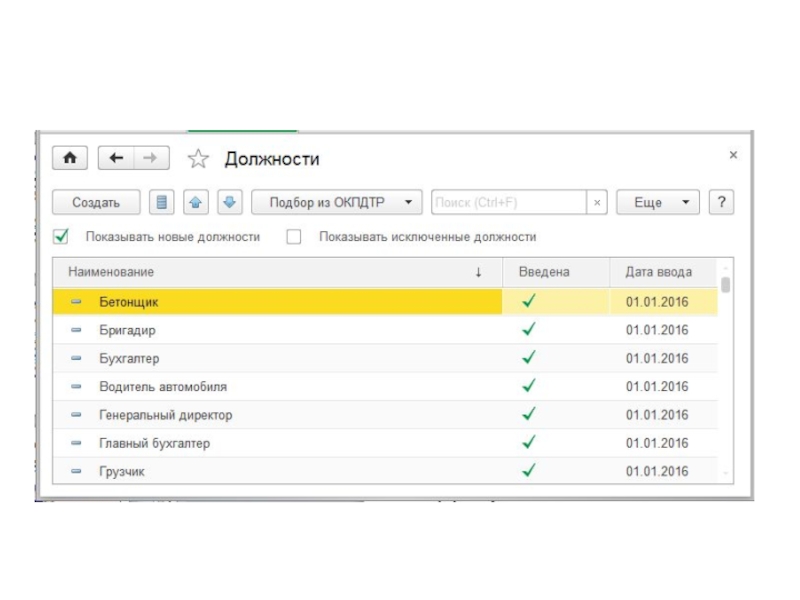Click the Home icon button

[x=69, y=158]
